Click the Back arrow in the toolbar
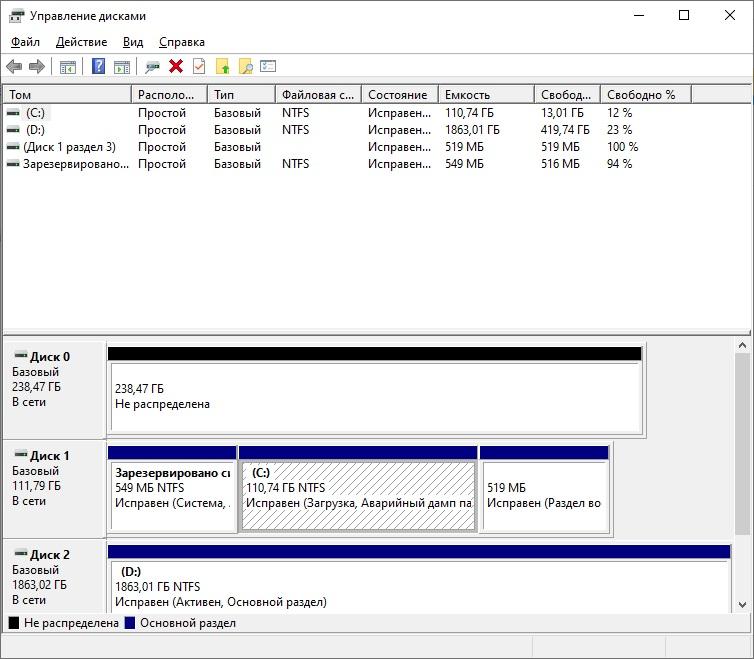The width and height of the screenshot is (754, 659). click(14, 66)
